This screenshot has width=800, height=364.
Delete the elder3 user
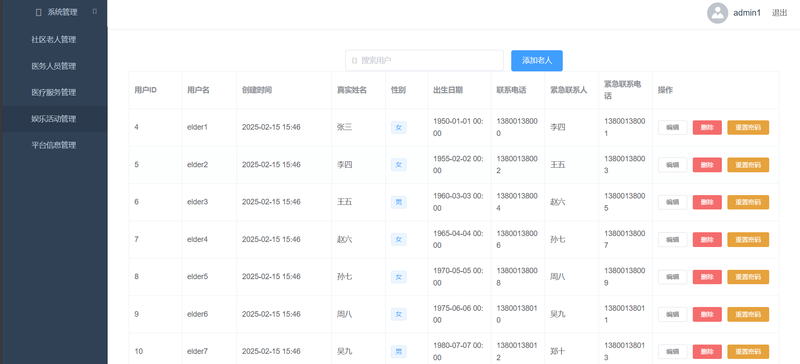tap(707, 202)
